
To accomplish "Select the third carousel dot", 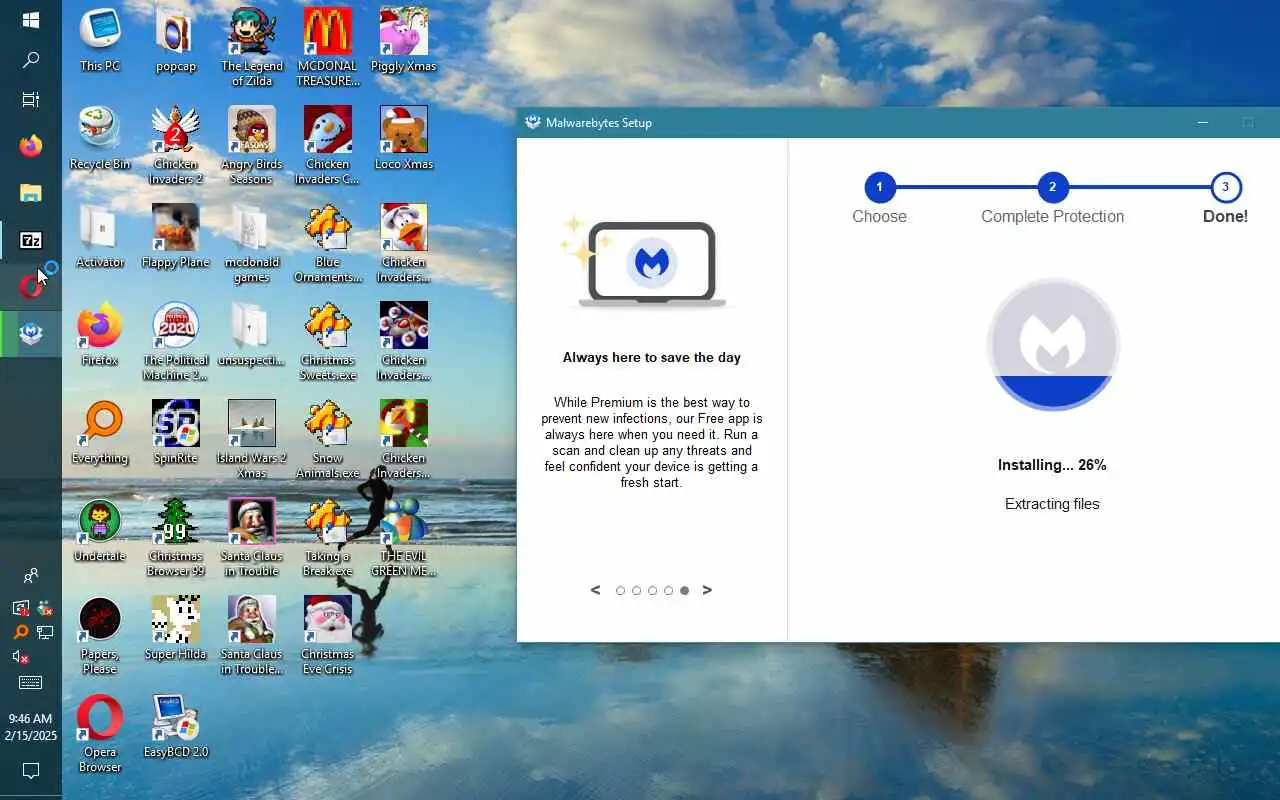I will [652, 591].
